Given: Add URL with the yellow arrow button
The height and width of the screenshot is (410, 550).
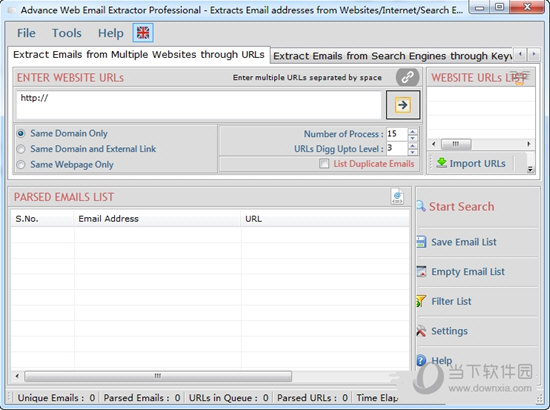Looking at the screenshot, I should click(x=403, y=105).
